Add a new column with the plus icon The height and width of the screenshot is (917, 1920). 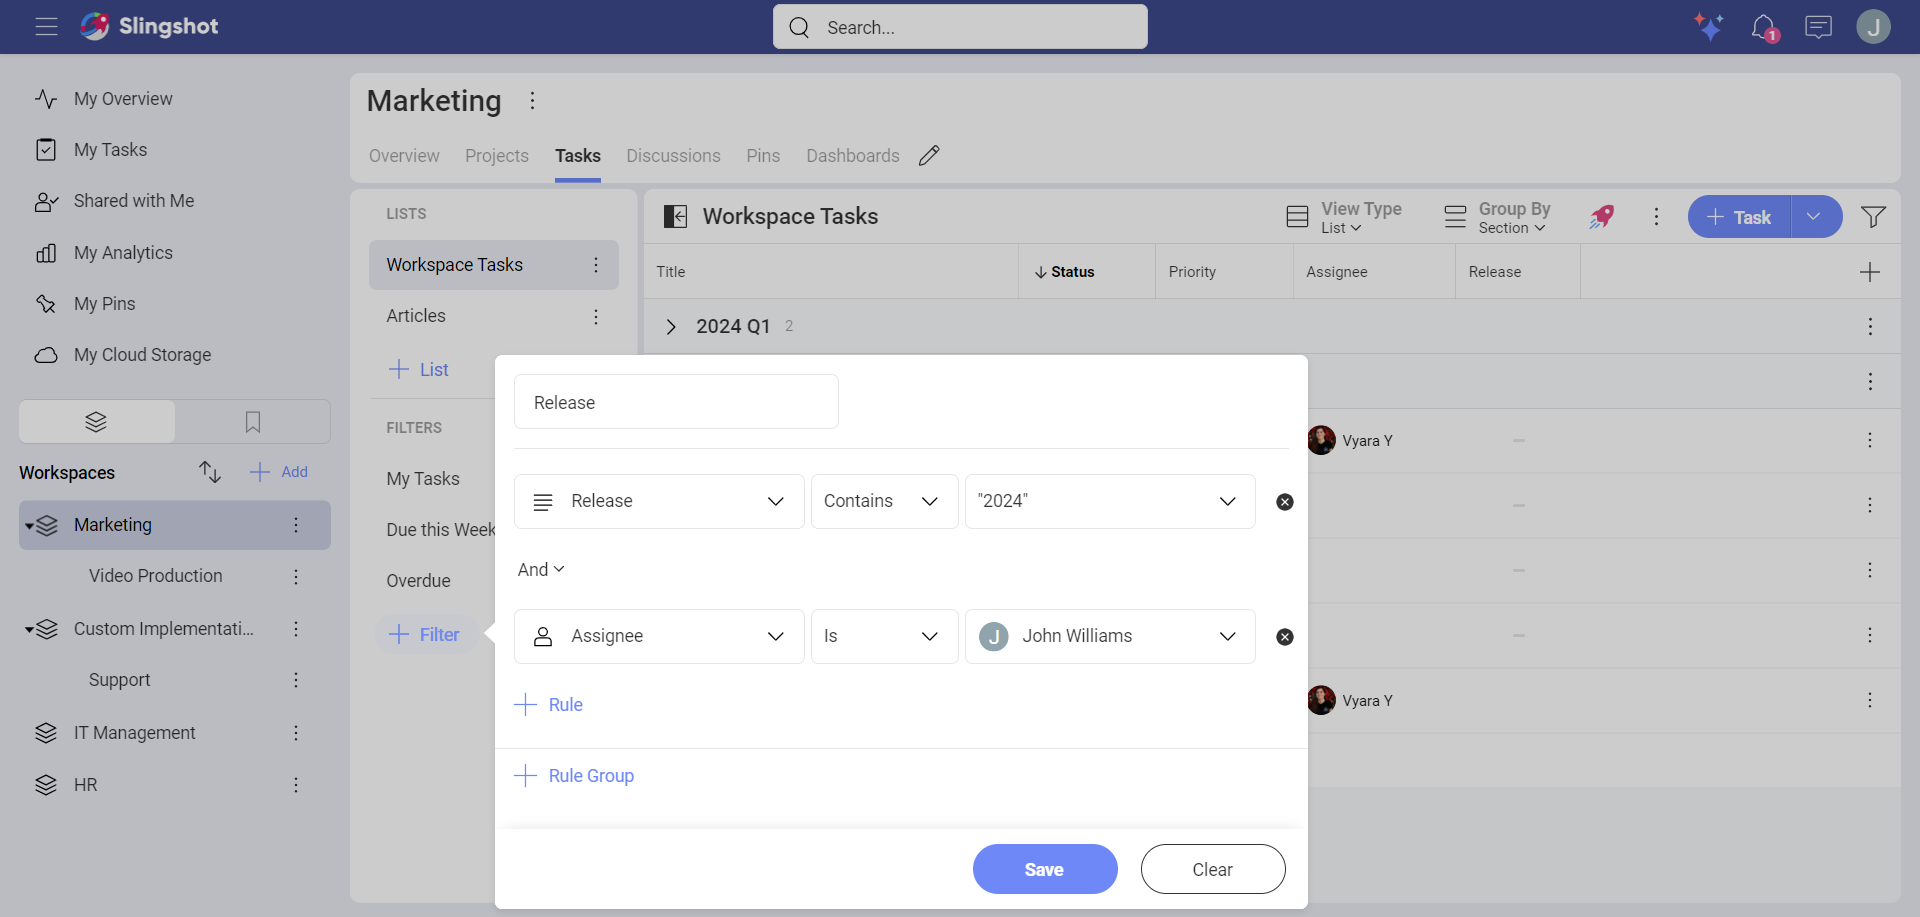(1869, 272)
